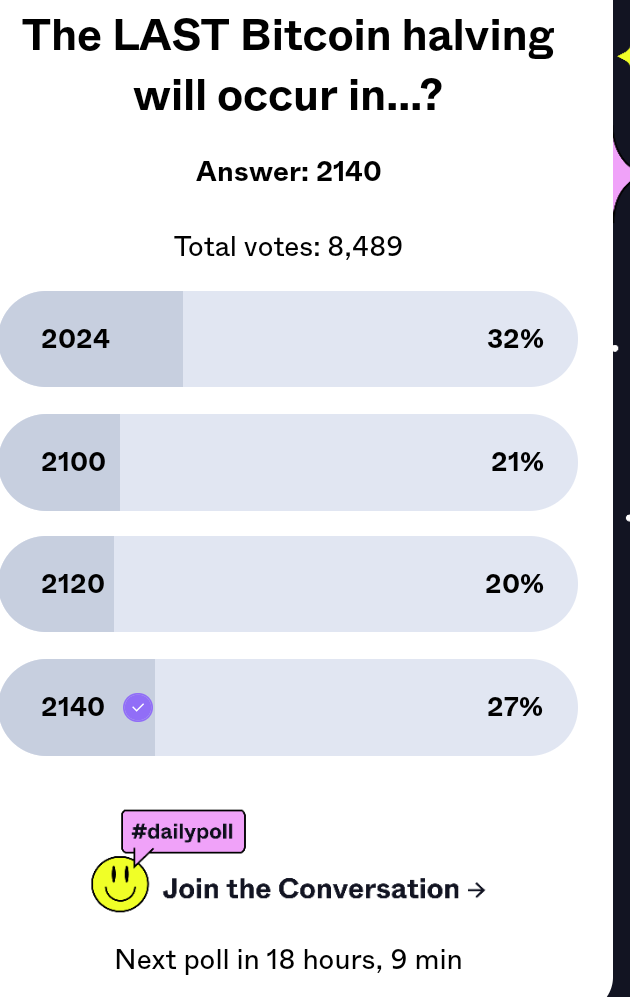Screen dimensions: 630x997
Task: Click the Next poll countdown text
Action: 288,959
